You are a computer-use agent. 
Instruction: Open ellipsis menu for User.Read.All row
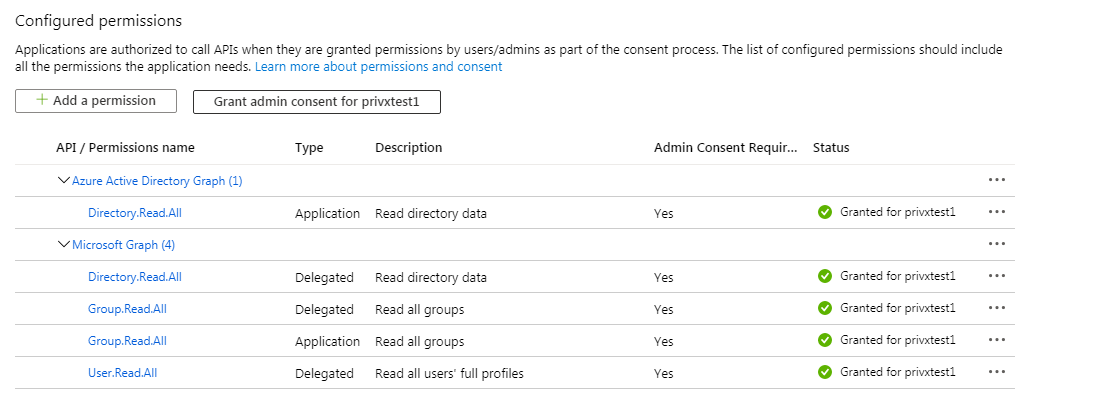tap(995, 372)
